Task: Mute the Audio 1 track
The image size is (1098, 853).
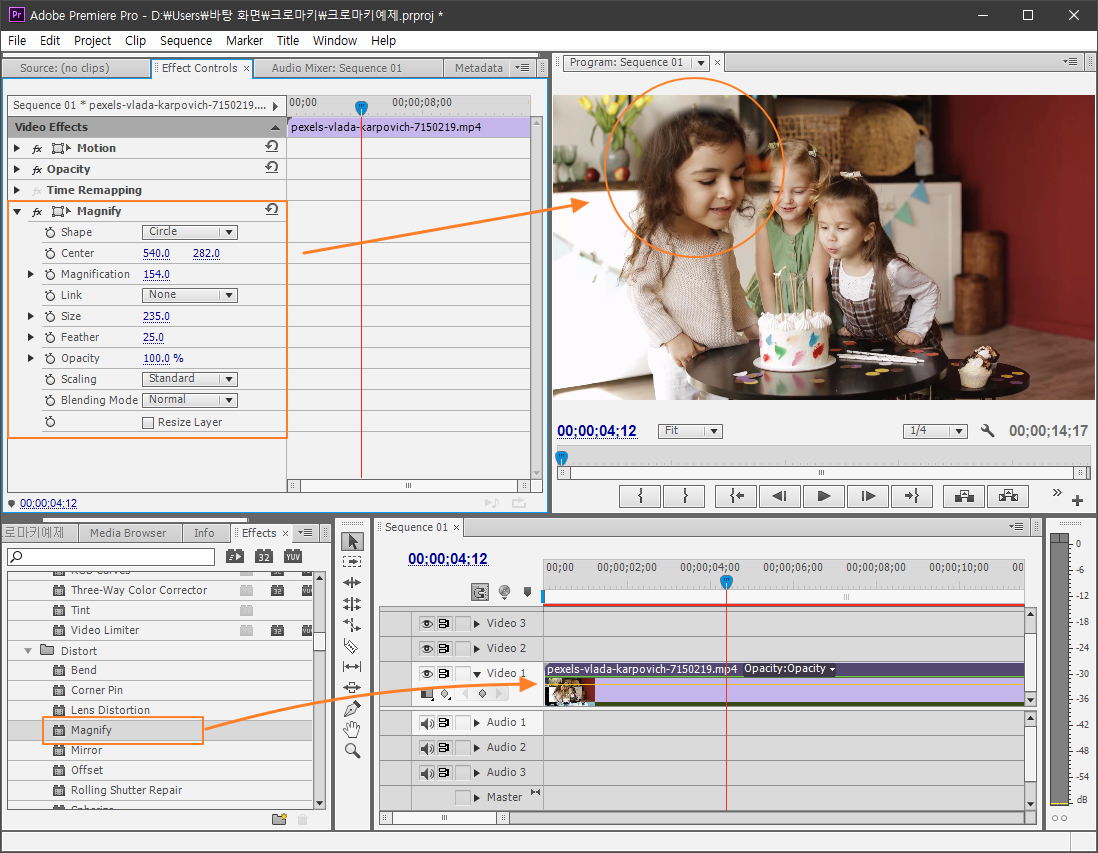Action: (426, 723)
